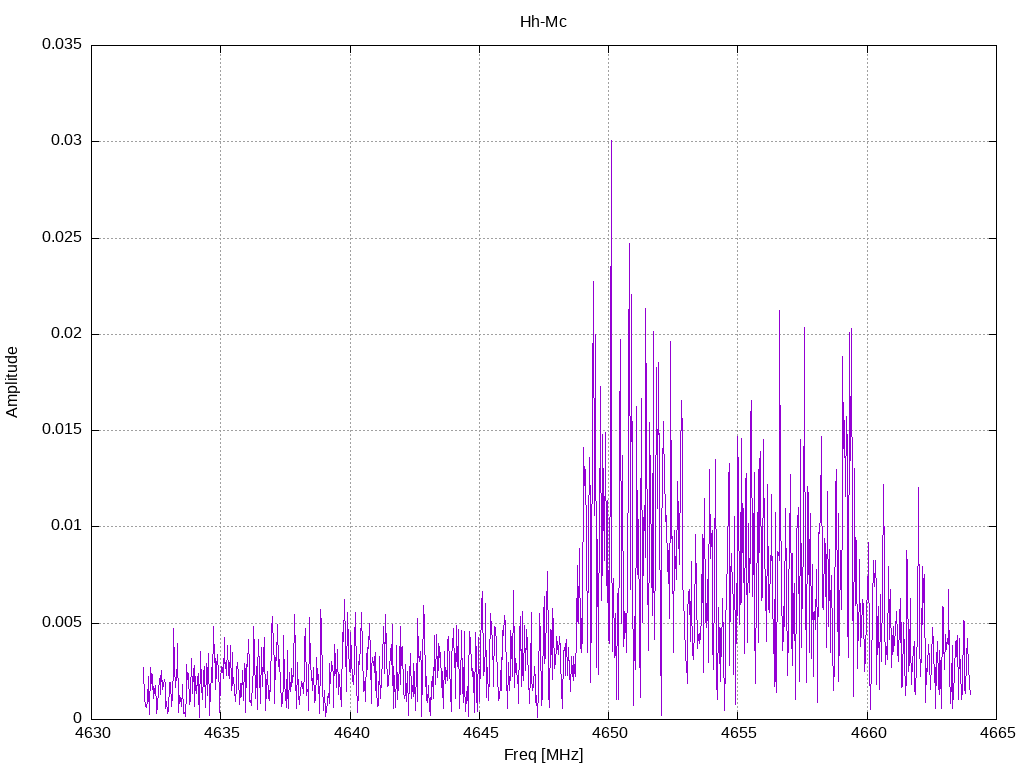
Task: Click the Amplitude y-axis label
Action: point(13,382)
